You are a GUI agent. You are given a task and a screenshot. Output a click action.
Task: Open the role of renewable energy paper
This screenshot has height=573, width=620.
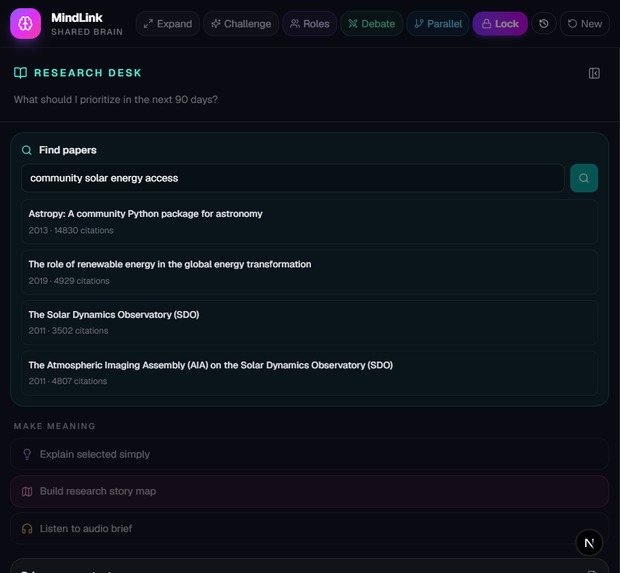(x=309, y=272)
